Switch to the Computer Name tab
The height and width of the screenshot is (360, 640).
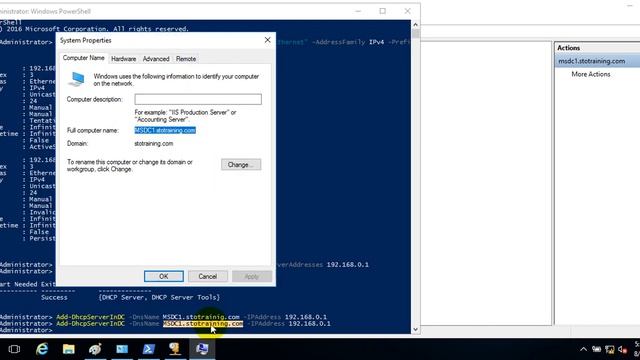pos(83,58)
